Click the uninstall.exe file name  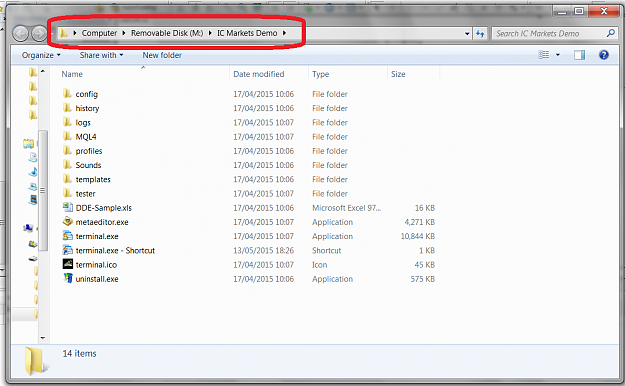97,279
